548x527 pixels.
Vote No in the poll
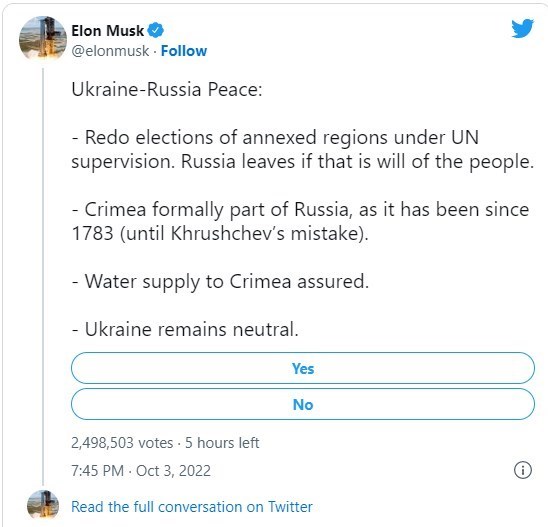coord(303,404)
